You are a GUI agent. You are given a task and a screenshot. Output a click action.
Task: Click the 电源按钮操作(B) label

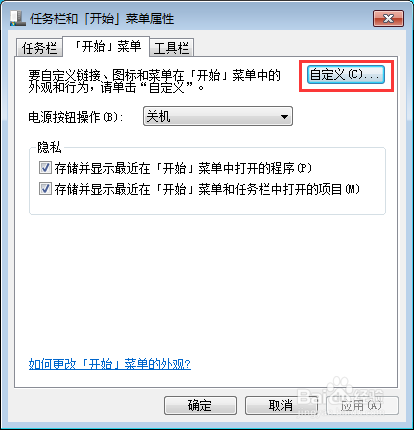point(76,117)
